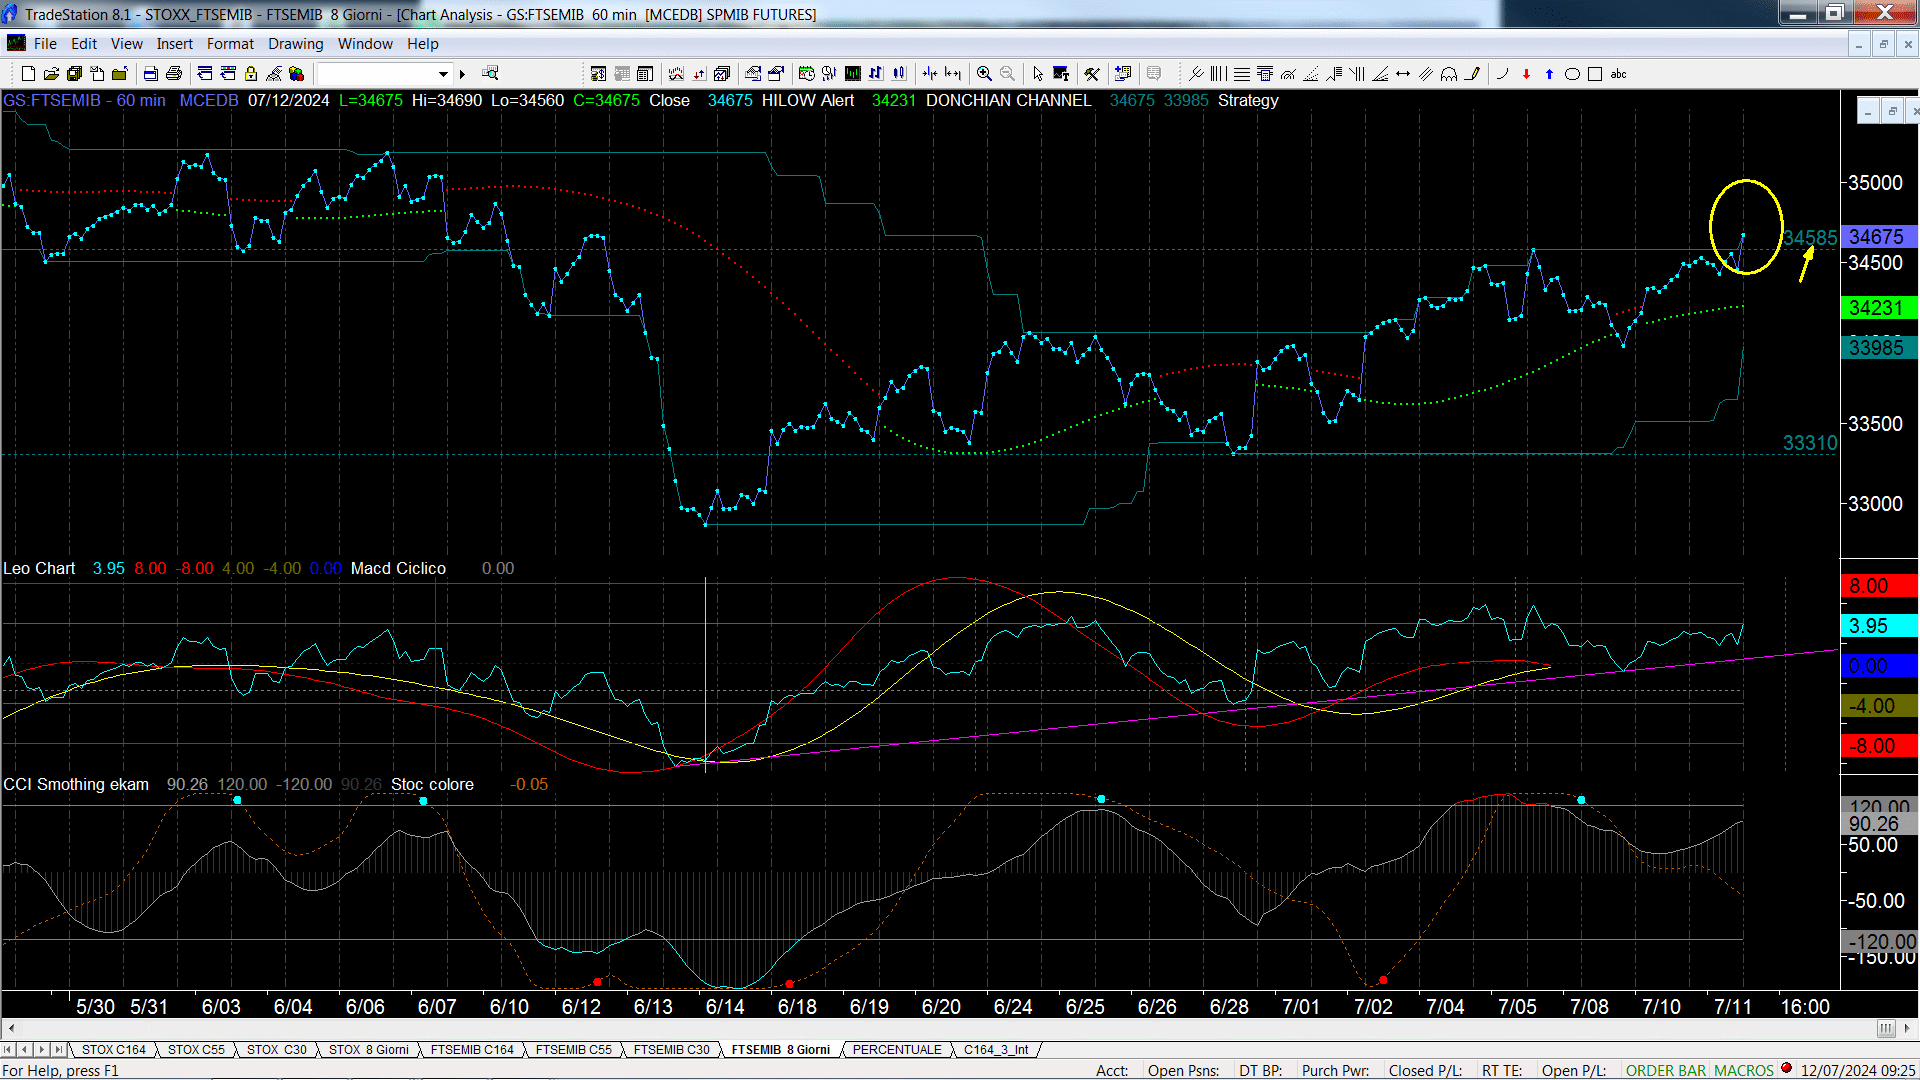
Task: Click the symbol lookup magnifier icon
Action: click(x=490, y=73)
